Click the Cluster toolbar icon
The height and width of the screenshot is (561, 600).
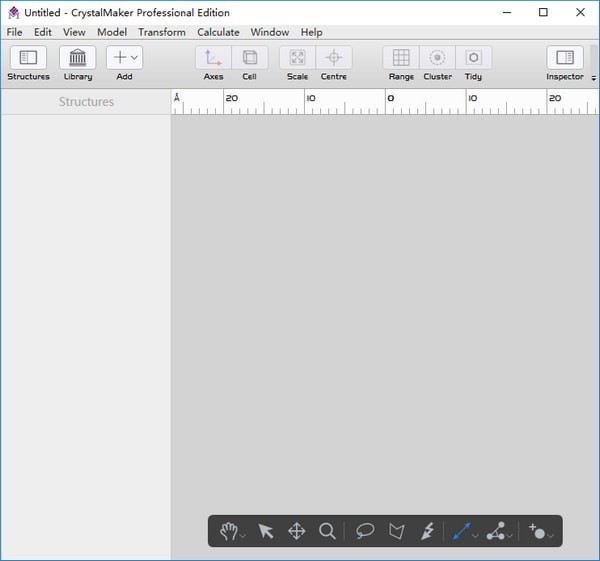click(x=437, y=58)
